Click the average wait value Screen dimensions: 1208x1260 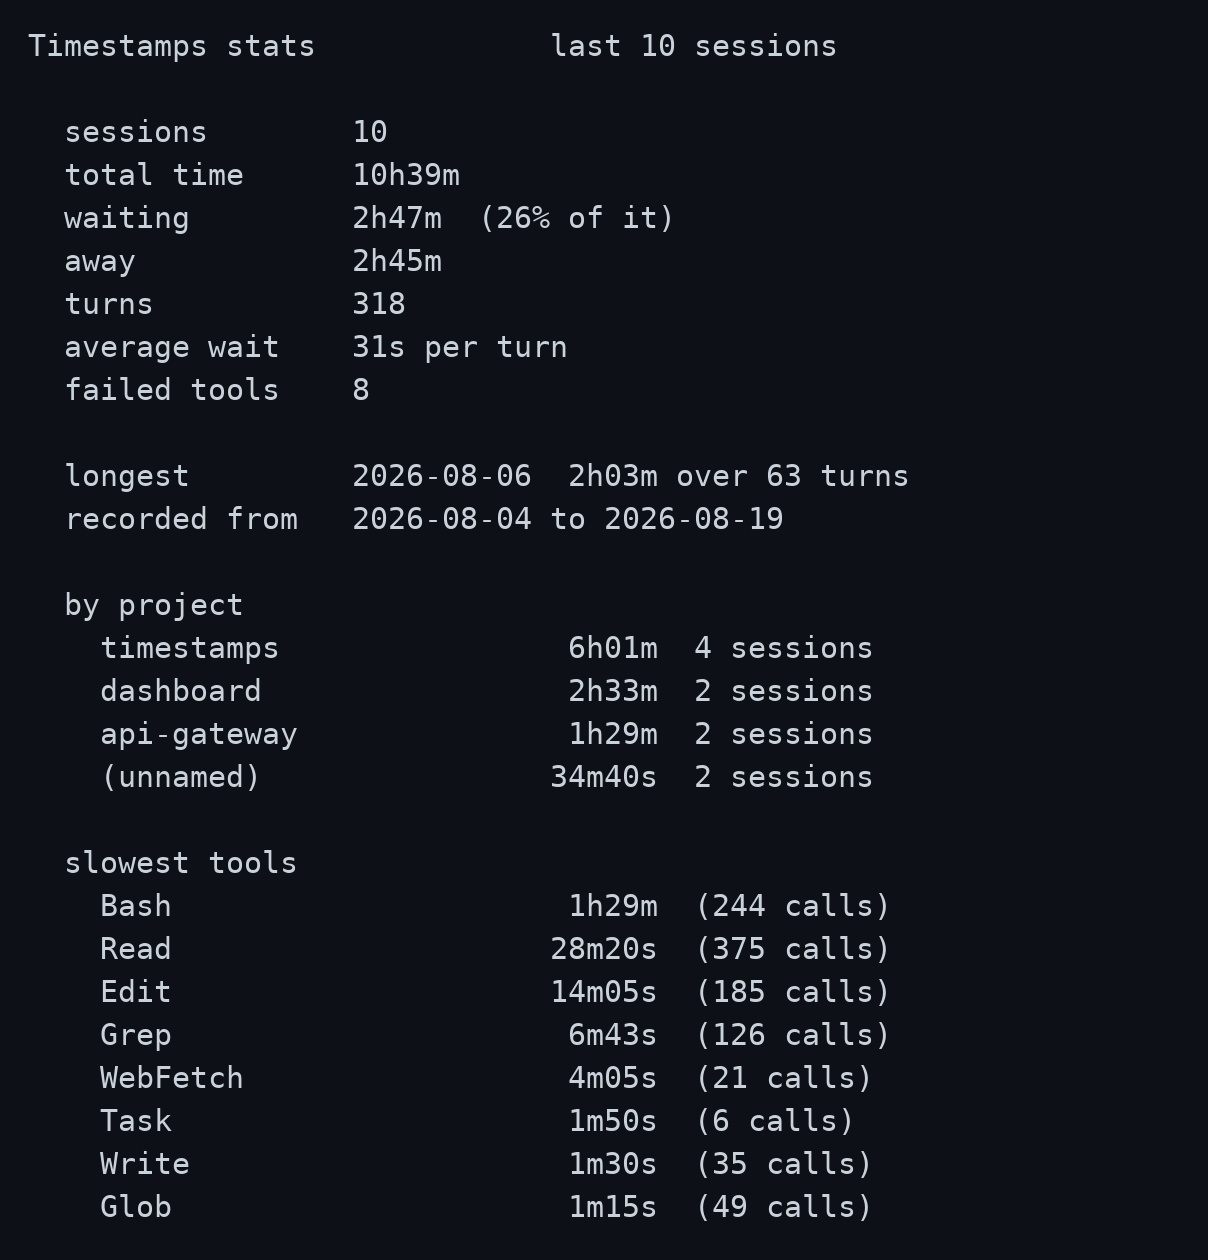pos(460,348)
